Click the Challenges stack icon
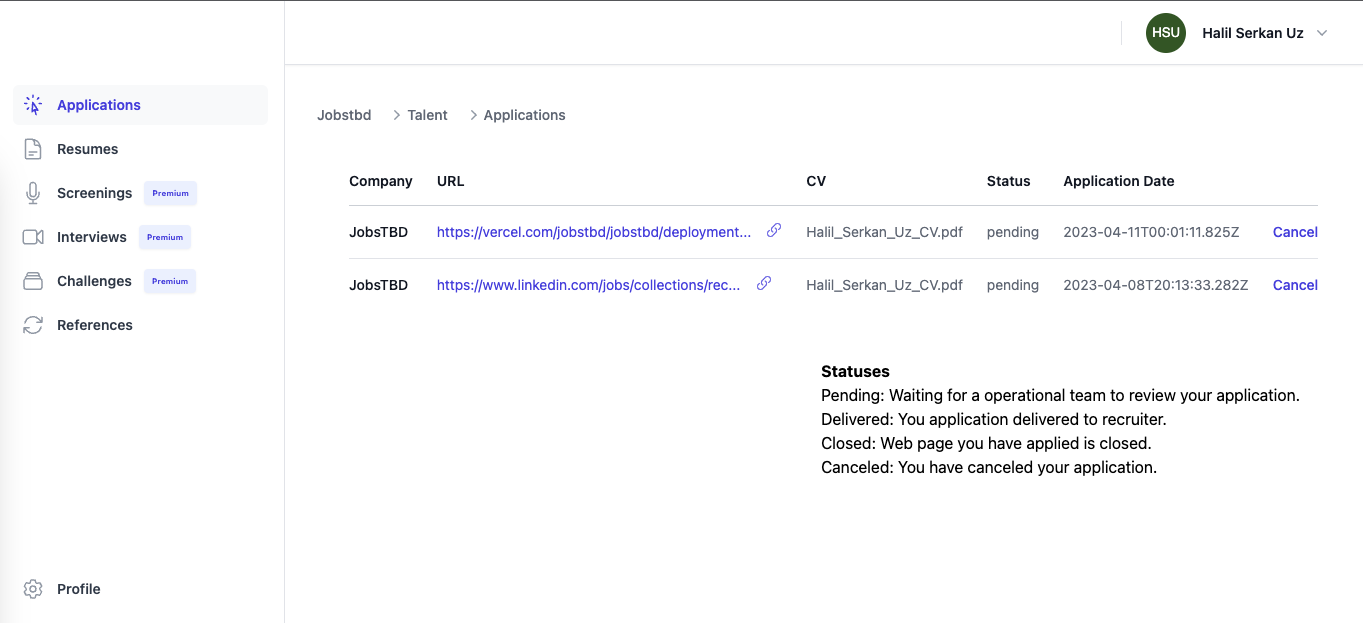This screenshot has height=623, width=1363. coord(33,281)
